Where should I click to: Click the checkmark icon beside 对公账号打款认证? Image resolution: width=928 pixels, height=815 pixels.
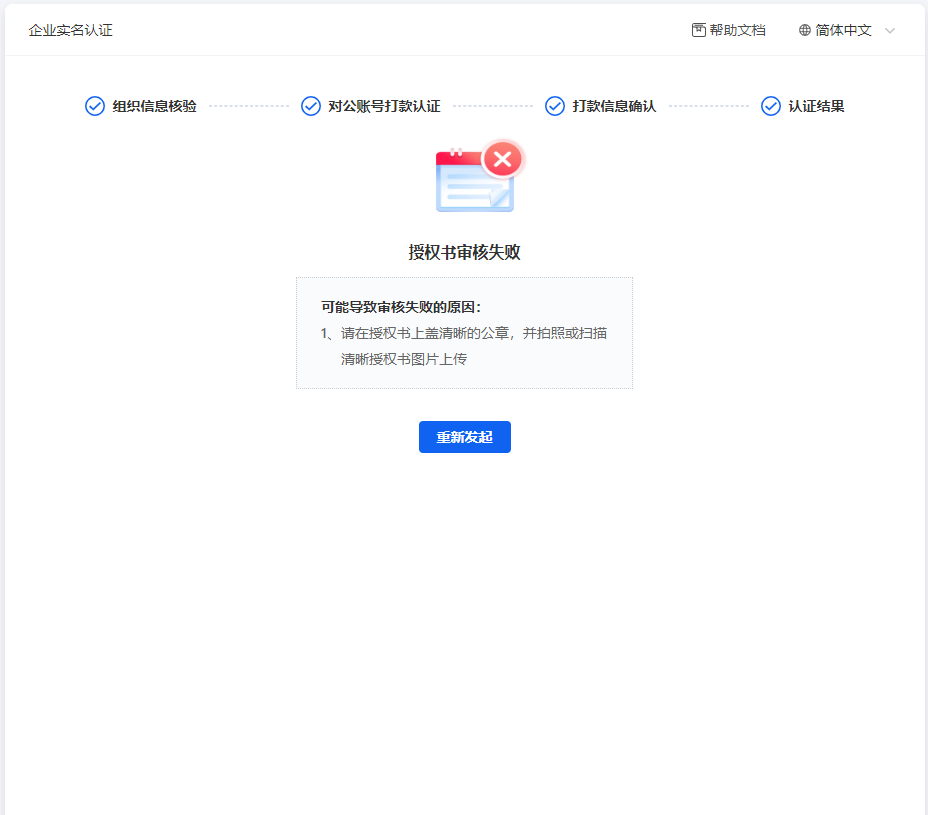[x=311, y=106]
